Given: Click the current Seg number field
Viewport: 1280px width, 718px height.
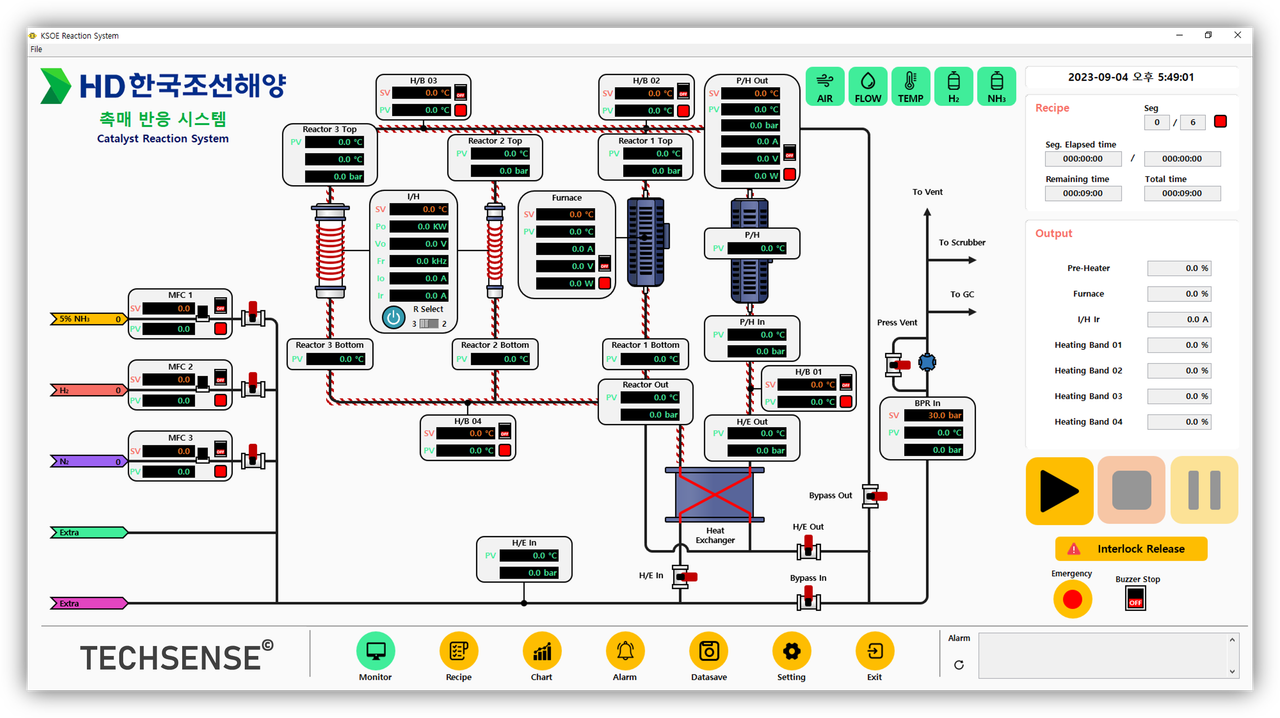Looking at the screenshot, I should (x=1156, y=122).
